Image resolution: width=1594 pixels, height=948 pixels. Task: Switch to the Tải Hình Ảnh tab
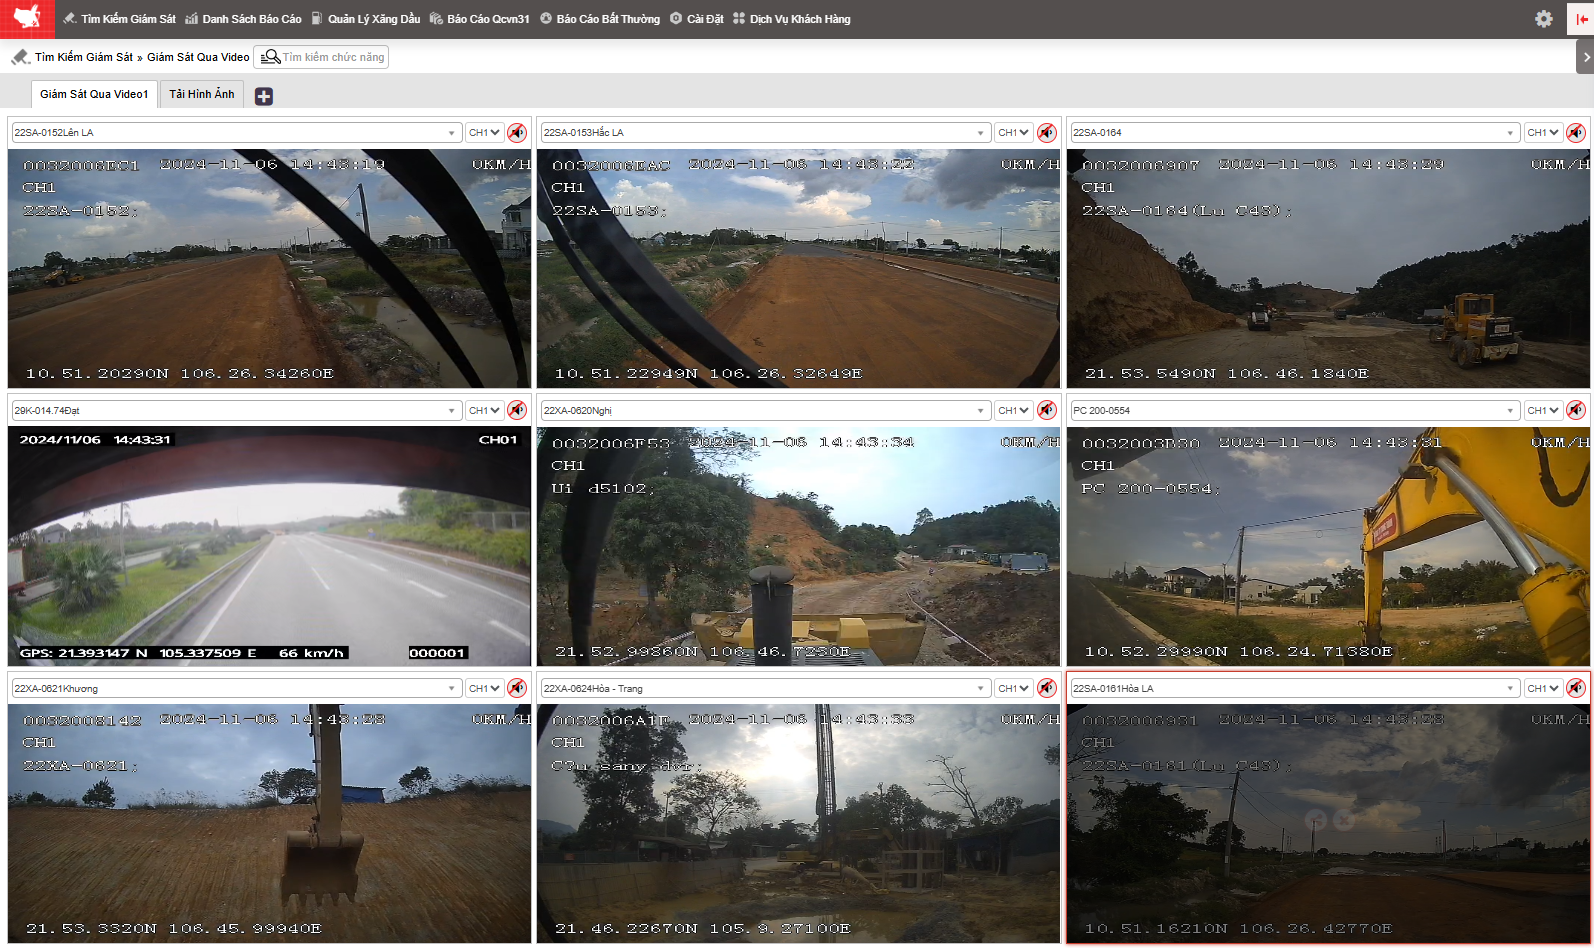201,94
